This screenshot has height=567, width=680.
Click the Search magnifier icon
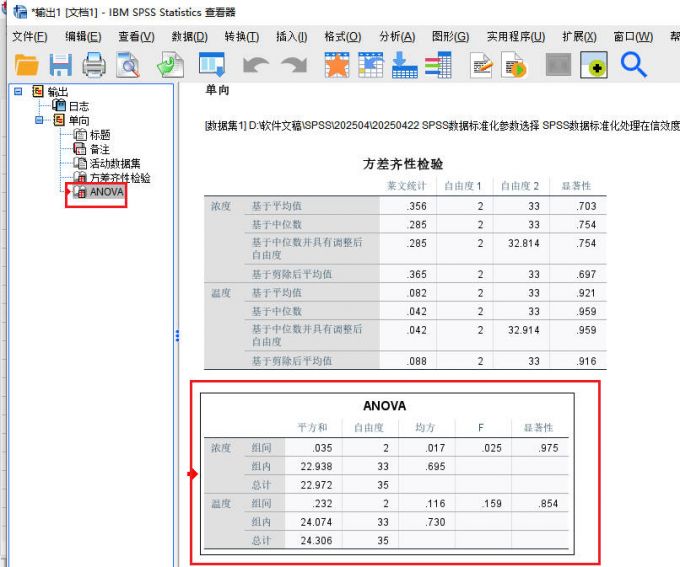(634, 65)
